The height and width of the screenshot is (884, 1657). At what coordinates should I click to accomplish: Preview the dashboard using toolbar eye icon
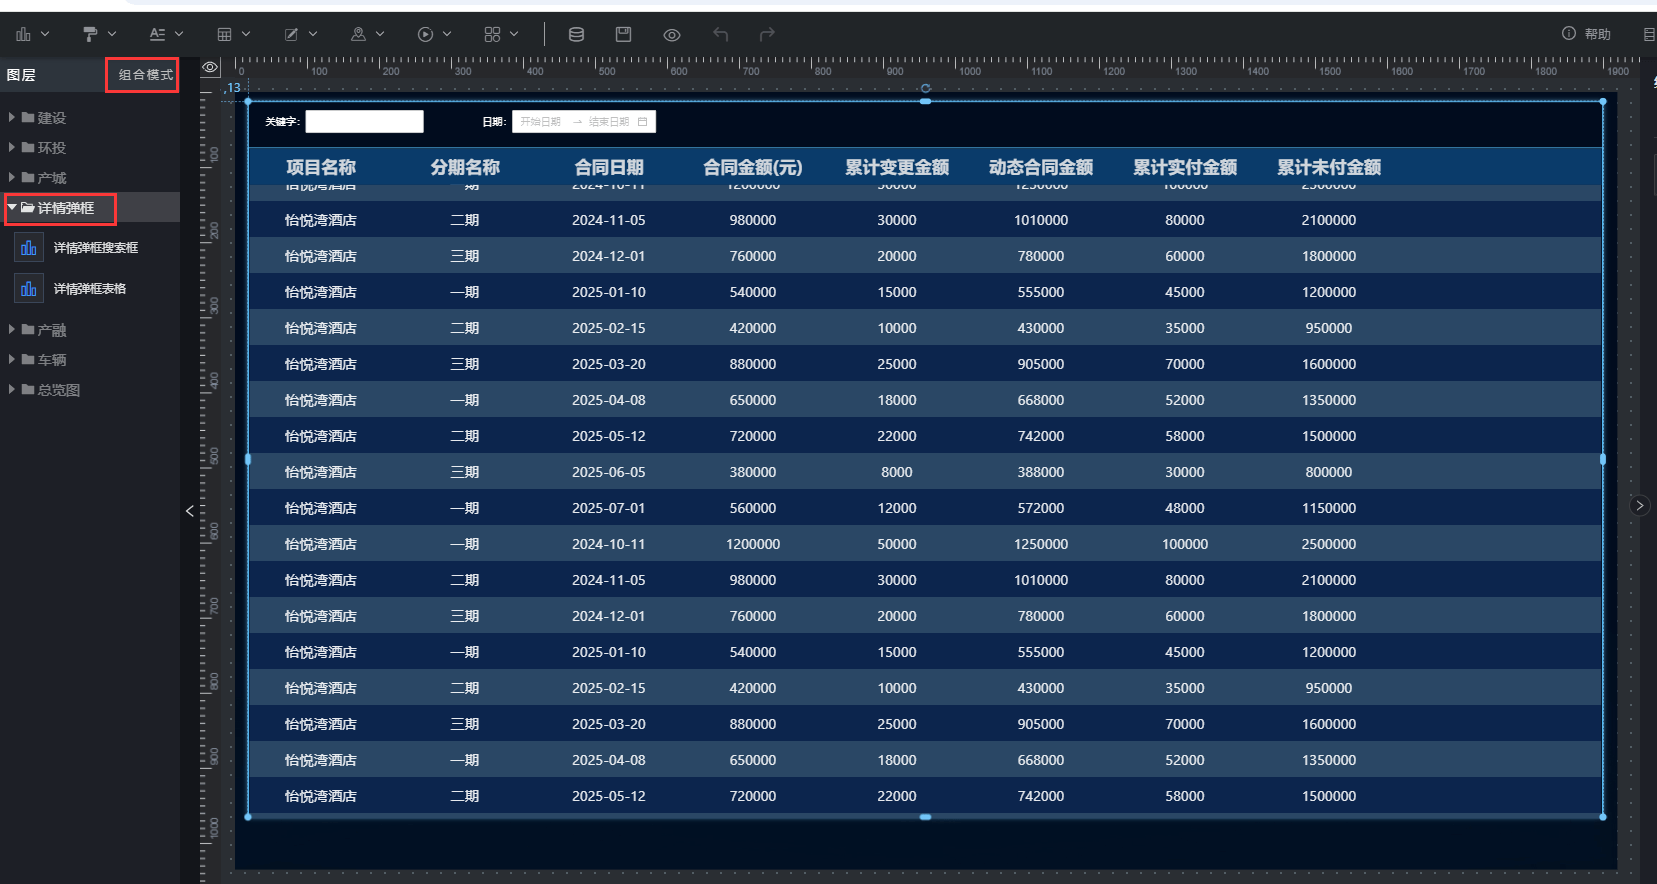pos(672,35)
